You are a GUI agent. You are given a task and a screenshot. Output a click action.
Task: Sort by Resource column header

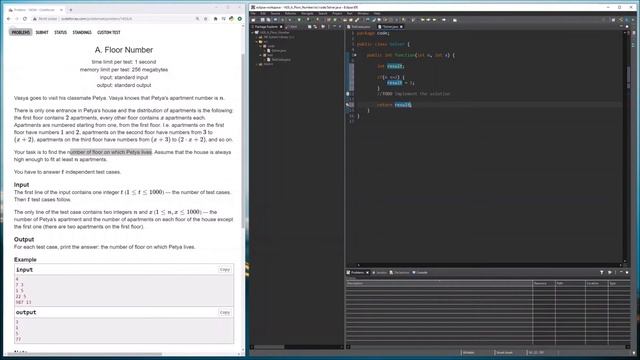click(544, 283)
